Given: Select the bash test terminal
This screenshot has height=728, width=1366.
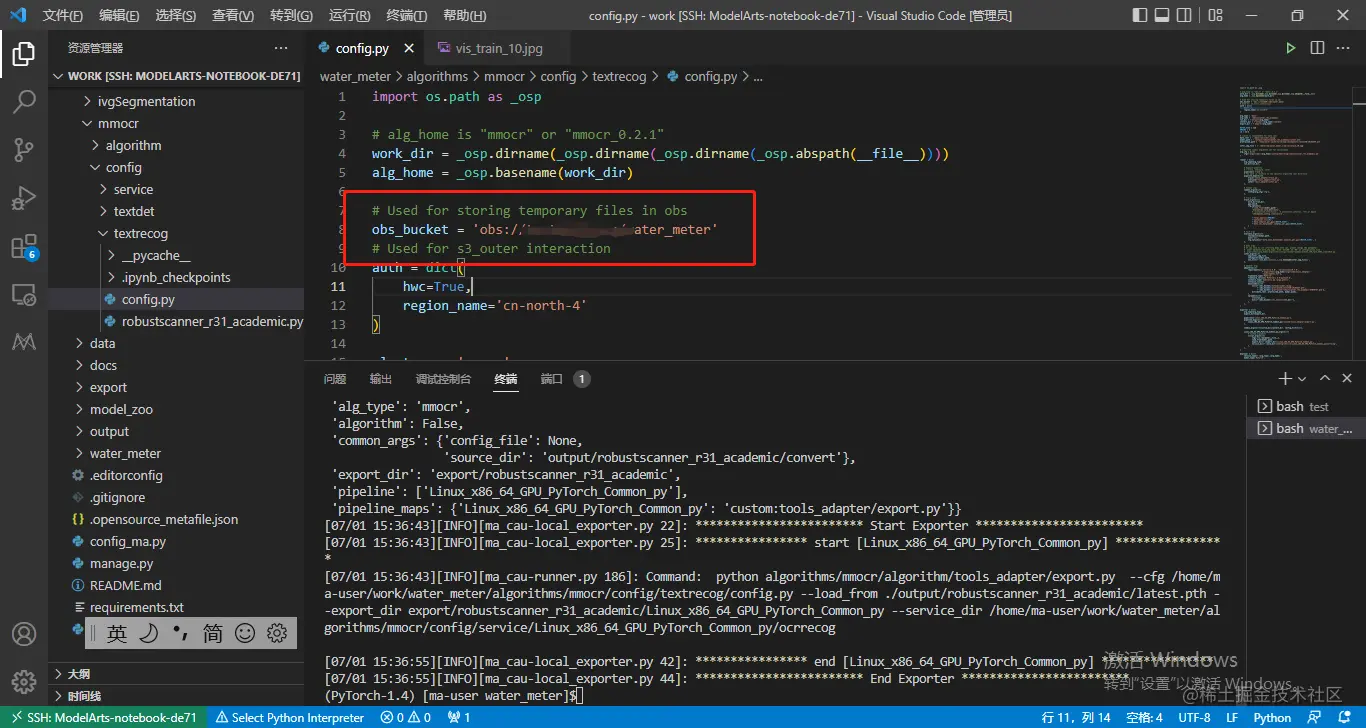Looking at the screenshot, I should pos(1305,406).
